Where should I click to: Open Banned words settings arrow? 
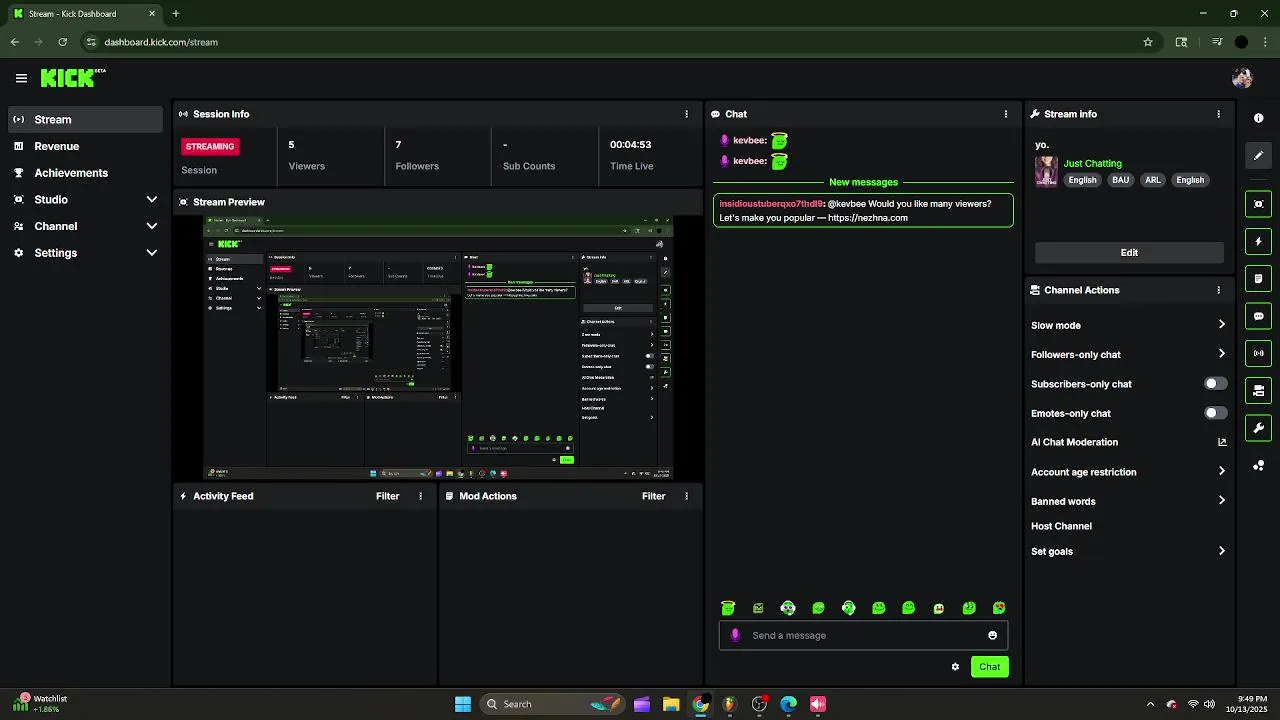(1221, 501)
